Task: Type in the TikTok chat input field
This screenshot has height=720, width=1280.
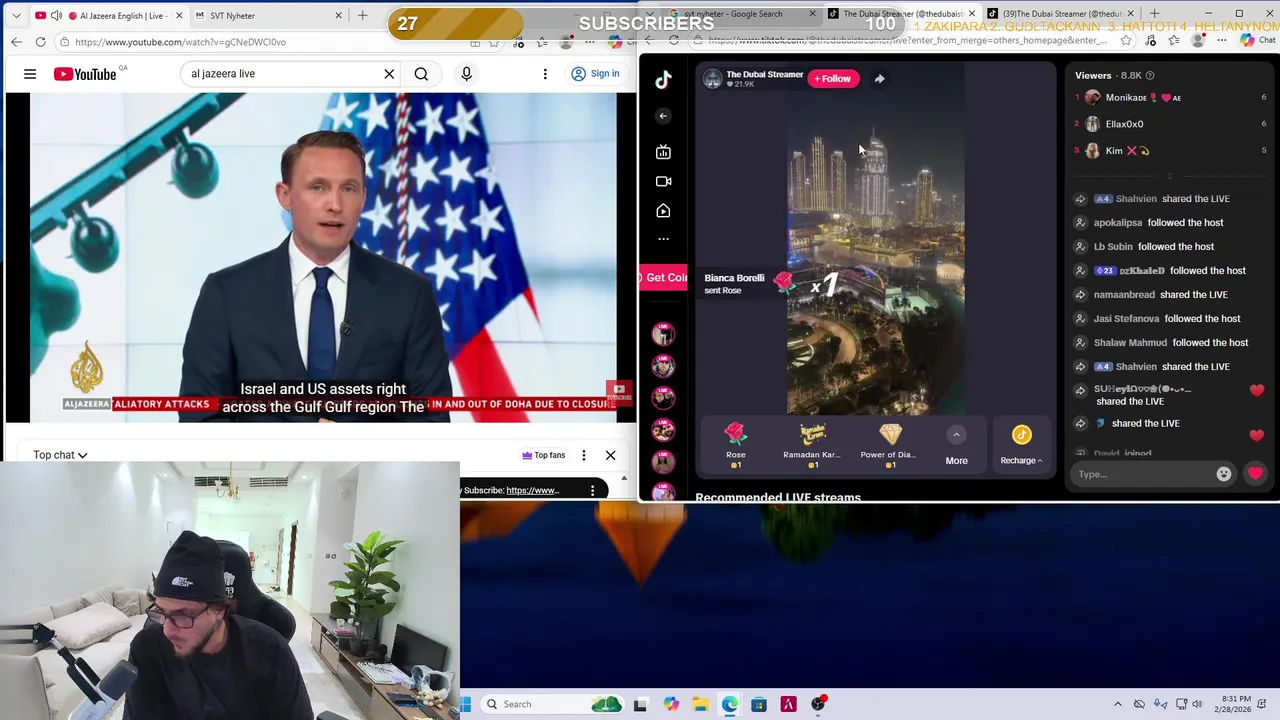Action: pyautogui.click(x=1142, y=474)
